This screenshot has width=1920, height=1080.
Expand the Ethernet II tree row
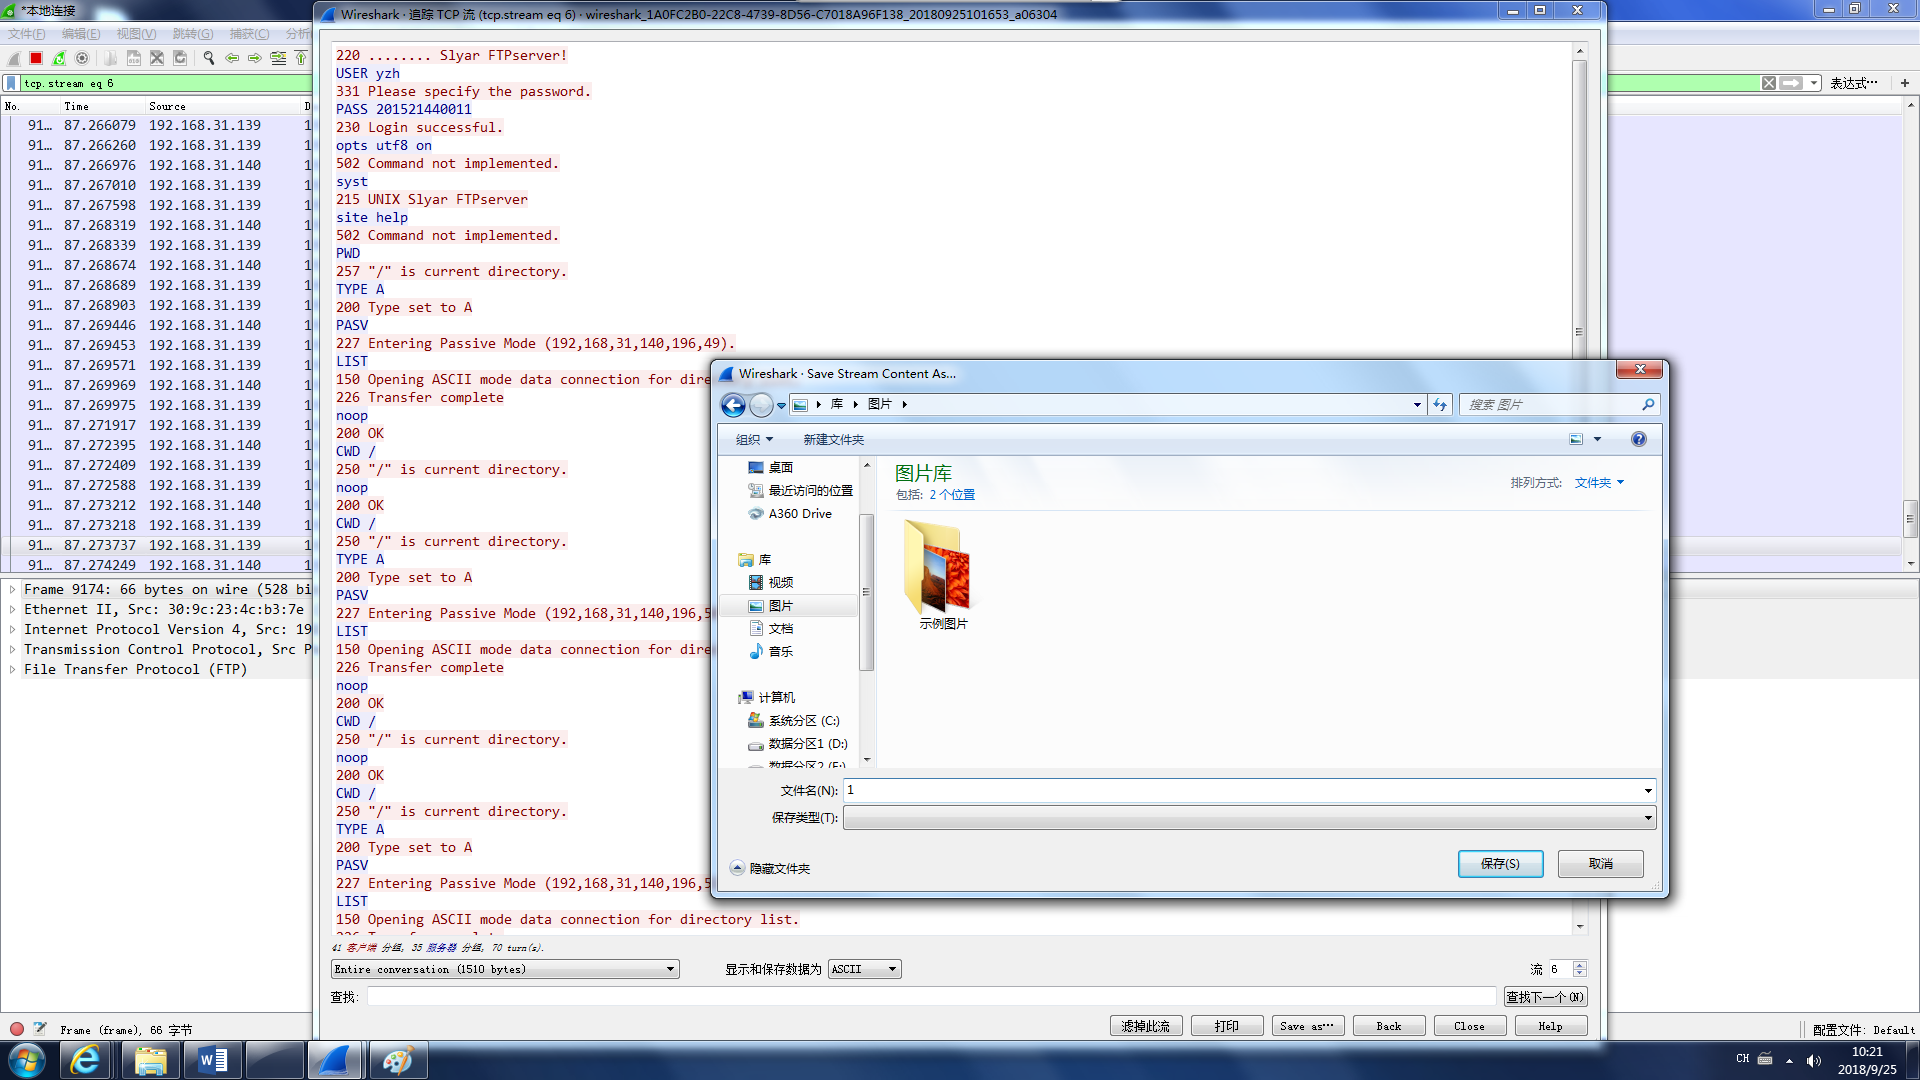(x=12, y=610)
